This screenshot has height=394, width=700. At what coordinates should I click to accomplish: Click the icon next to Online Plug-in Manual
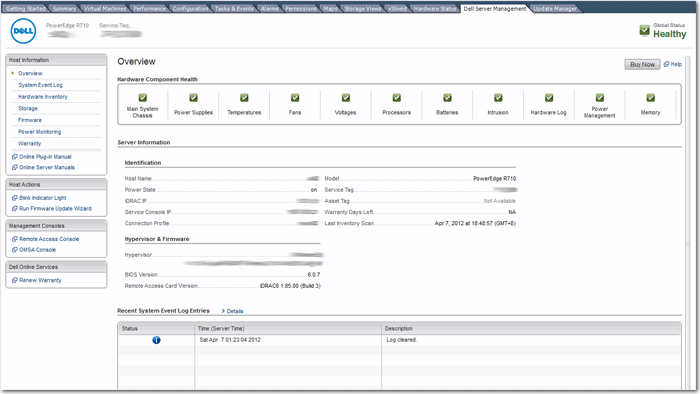[15, 157]
